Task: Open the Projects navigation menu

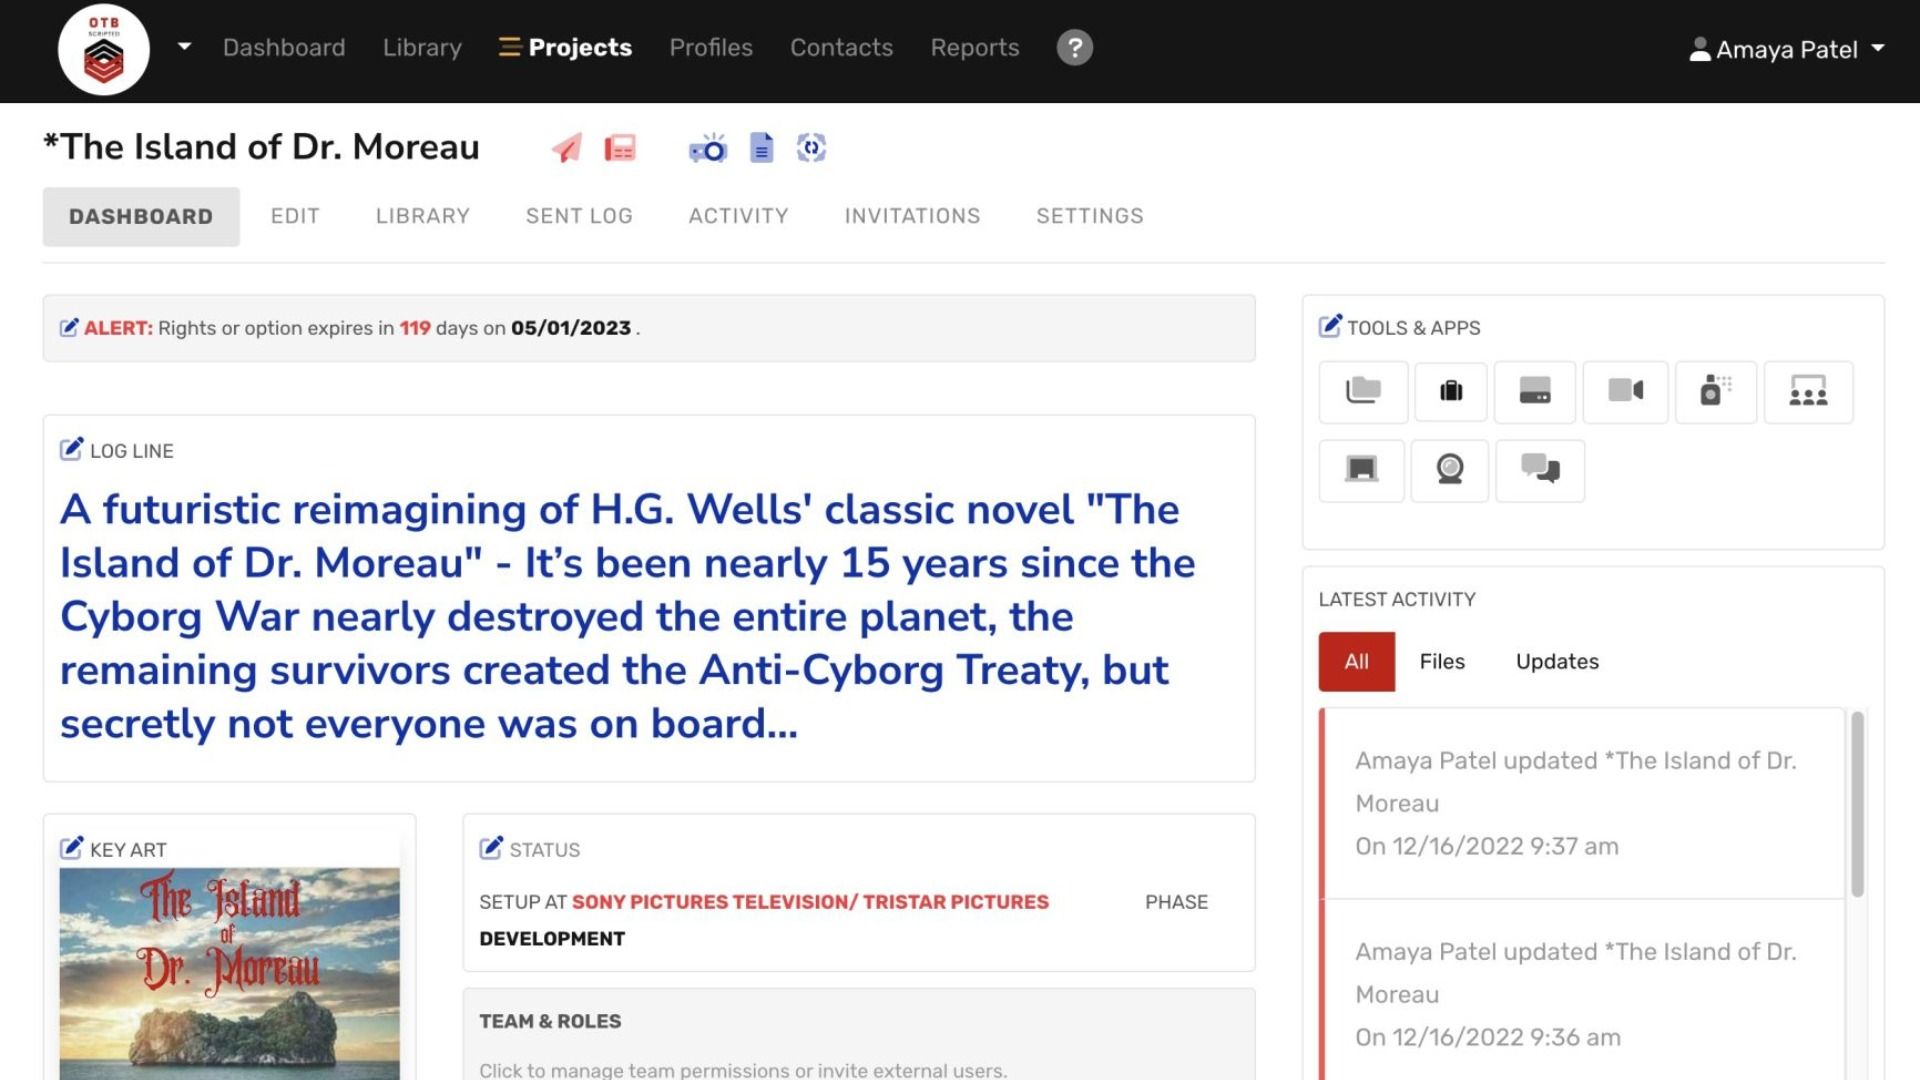Action: coord(566,48)
